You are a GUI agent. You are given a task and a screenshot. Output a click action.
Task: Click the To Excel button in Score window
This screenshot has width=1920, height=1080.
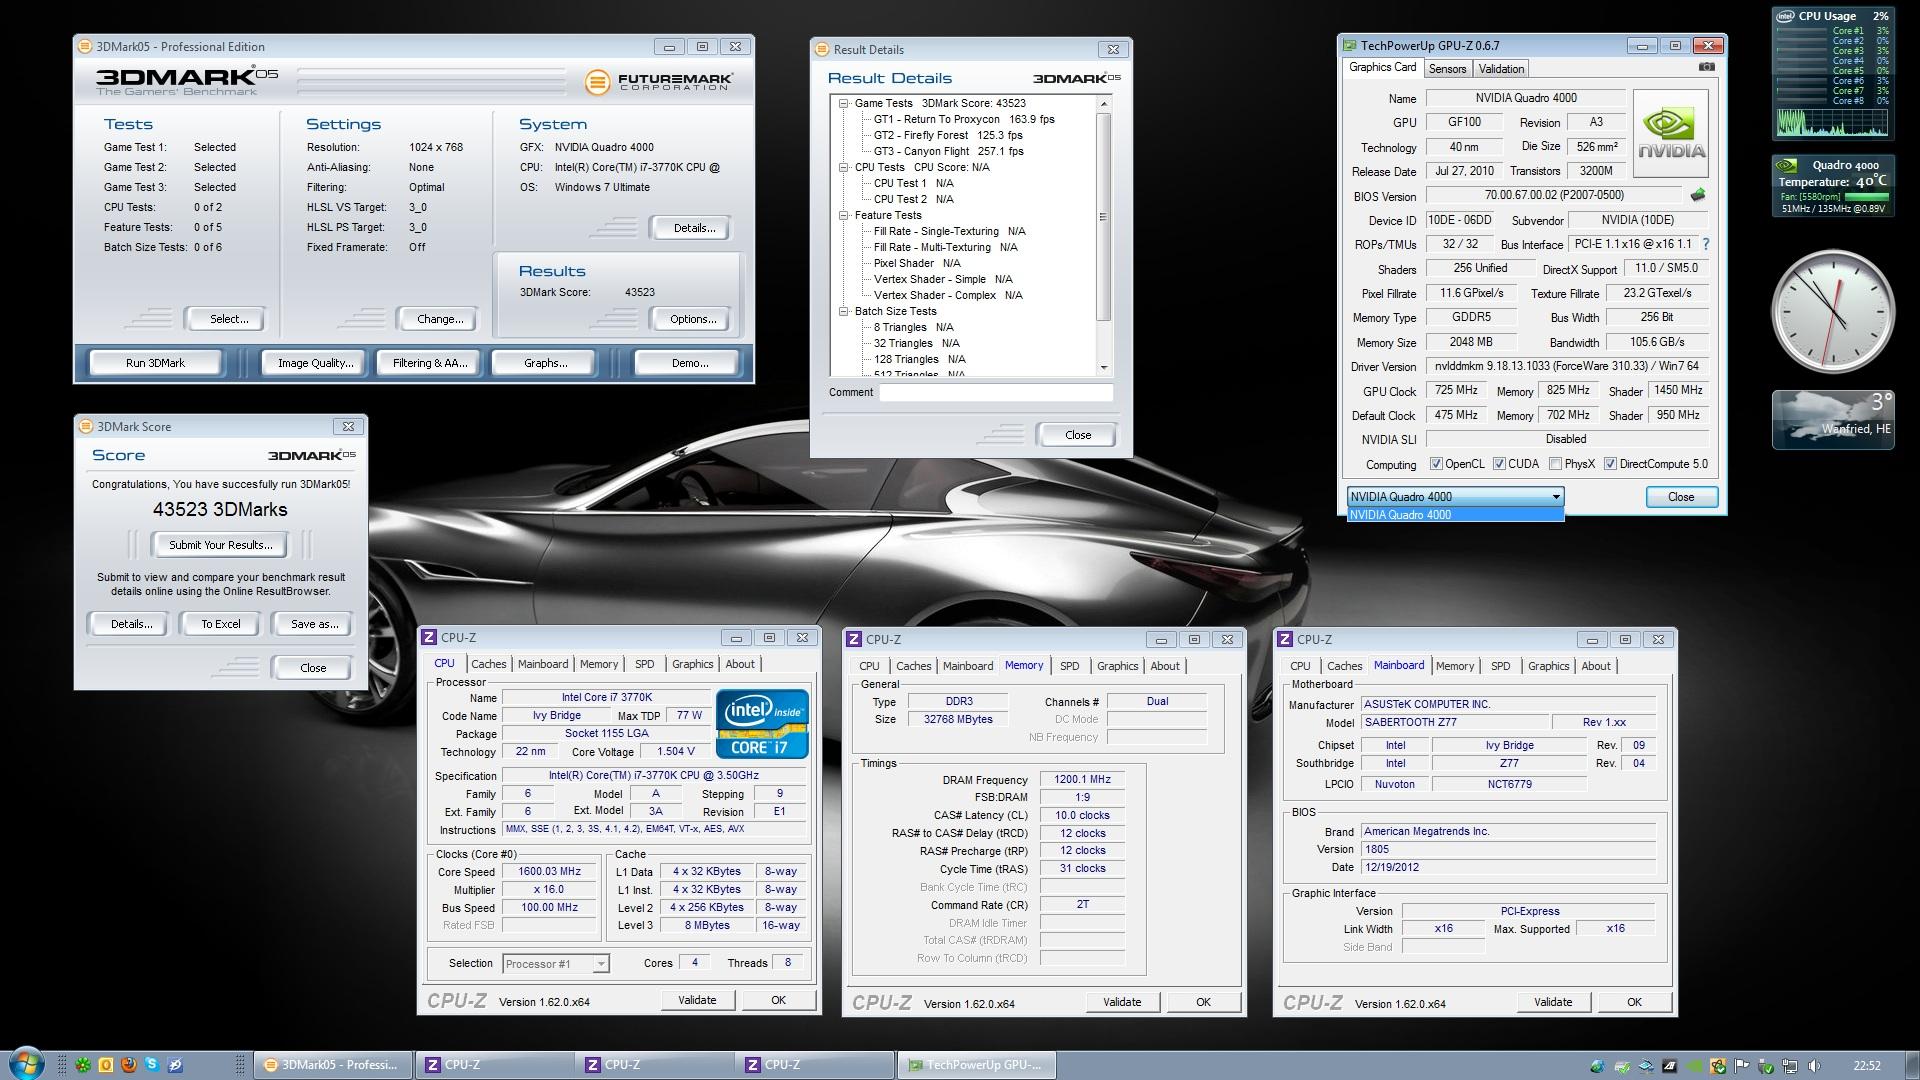tap(221, 624)
